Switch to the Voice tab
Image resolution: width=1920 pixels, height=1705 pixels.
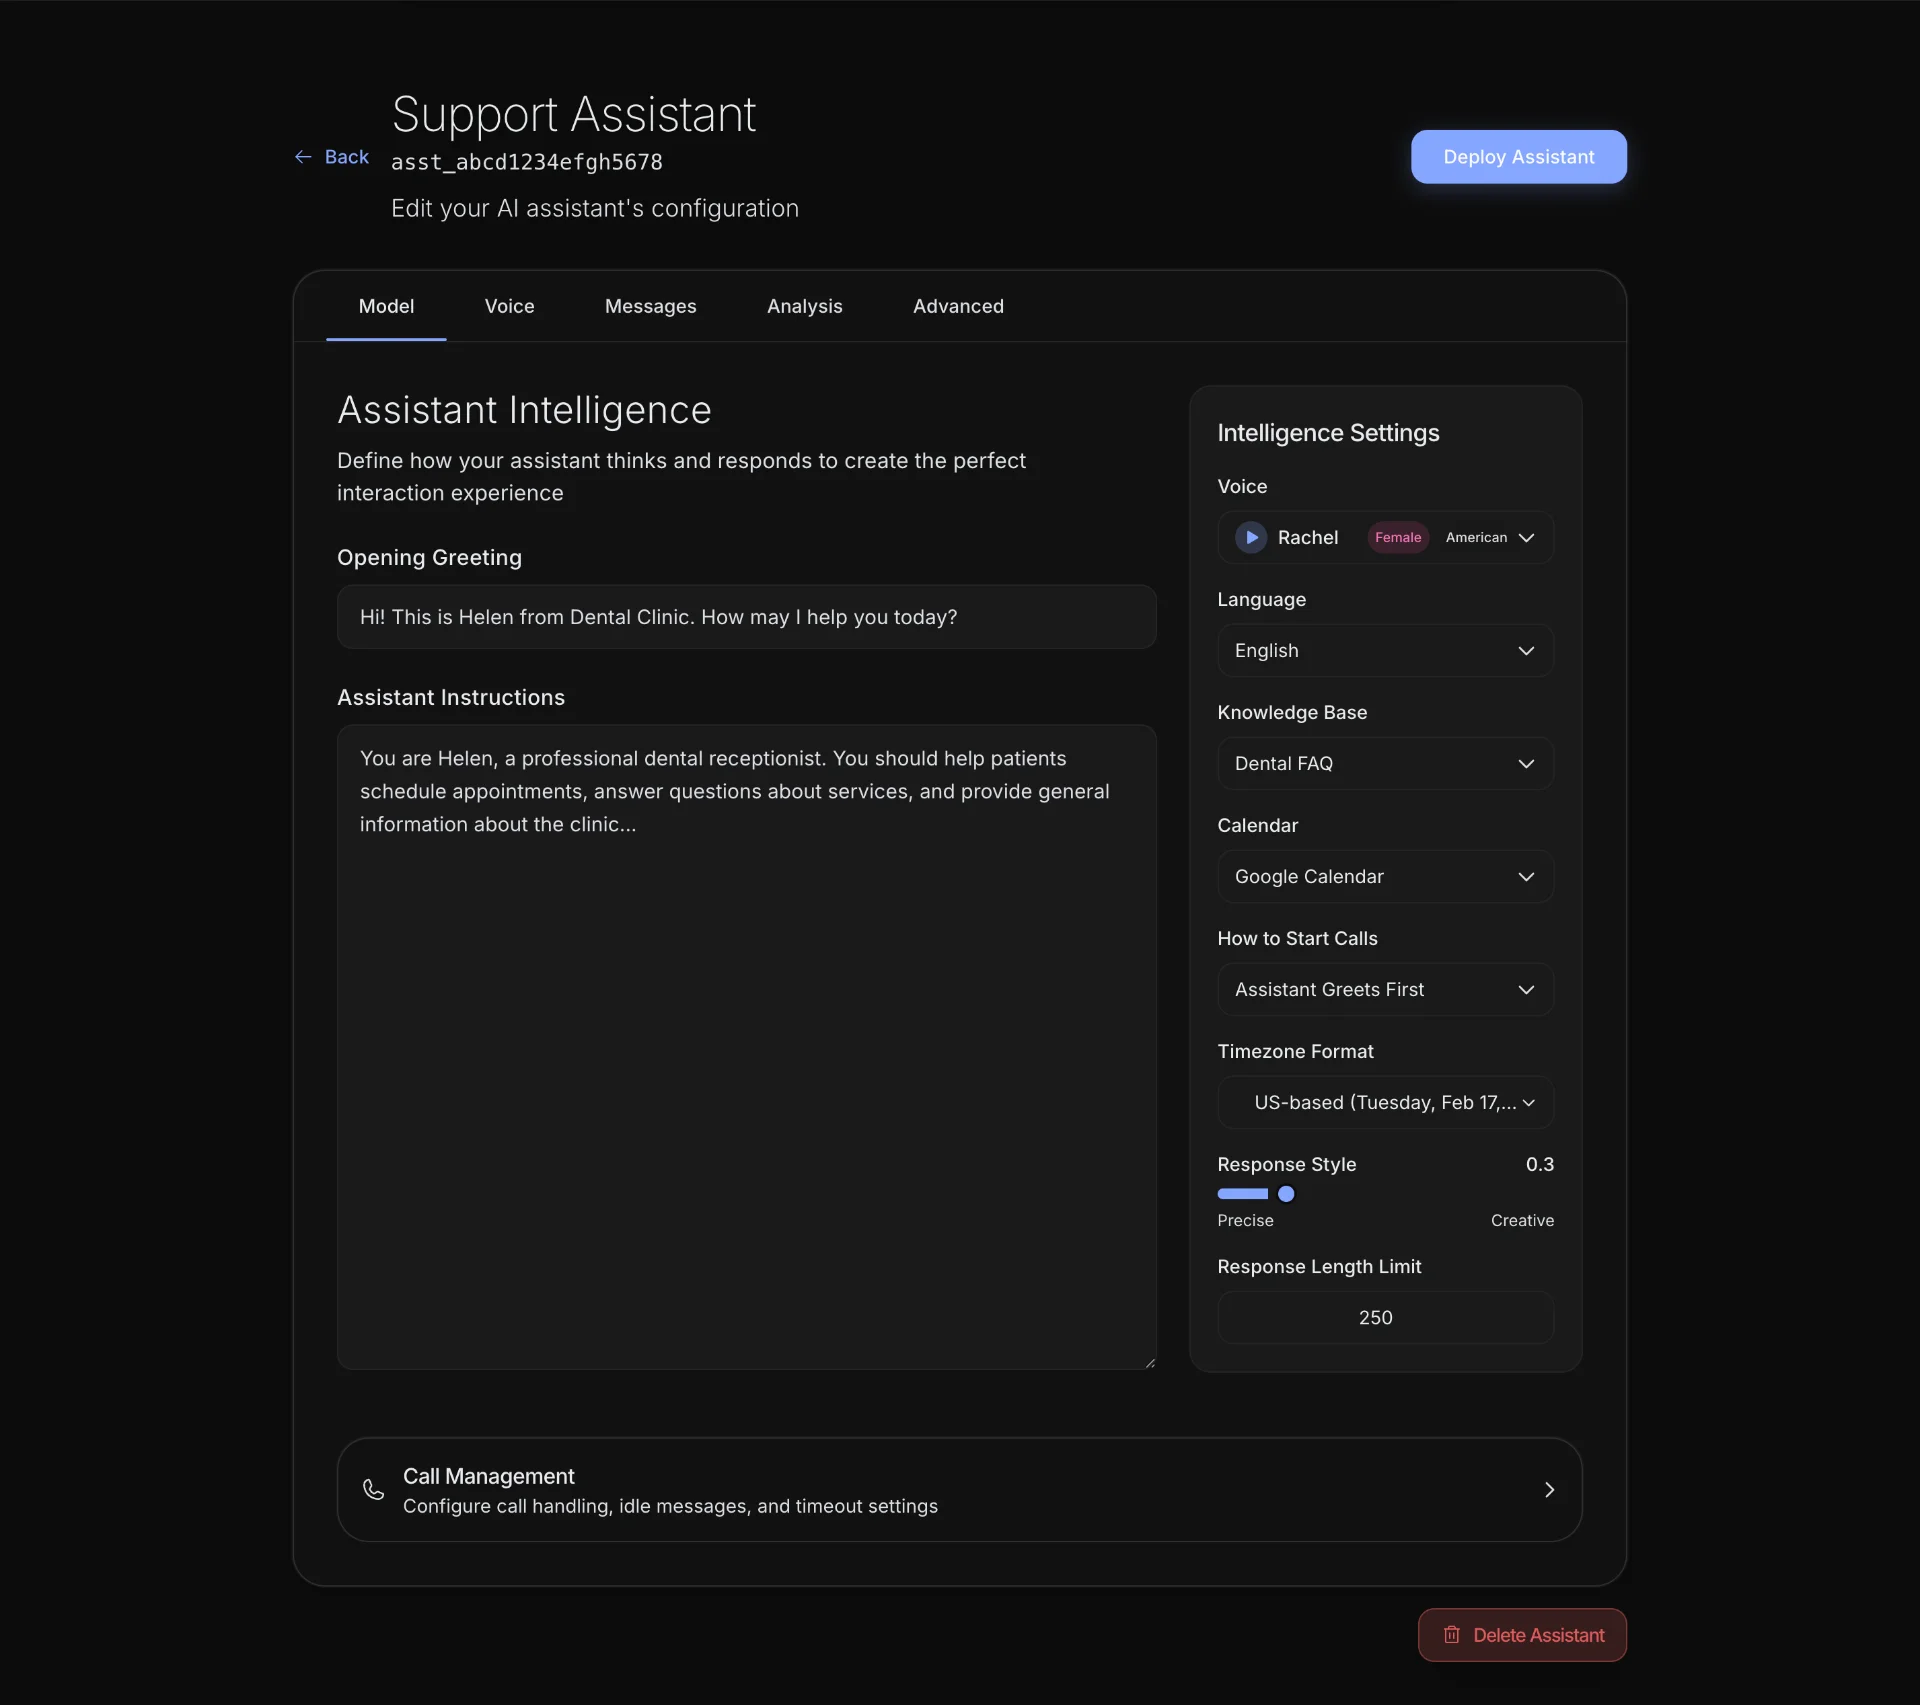coord(509,307)
